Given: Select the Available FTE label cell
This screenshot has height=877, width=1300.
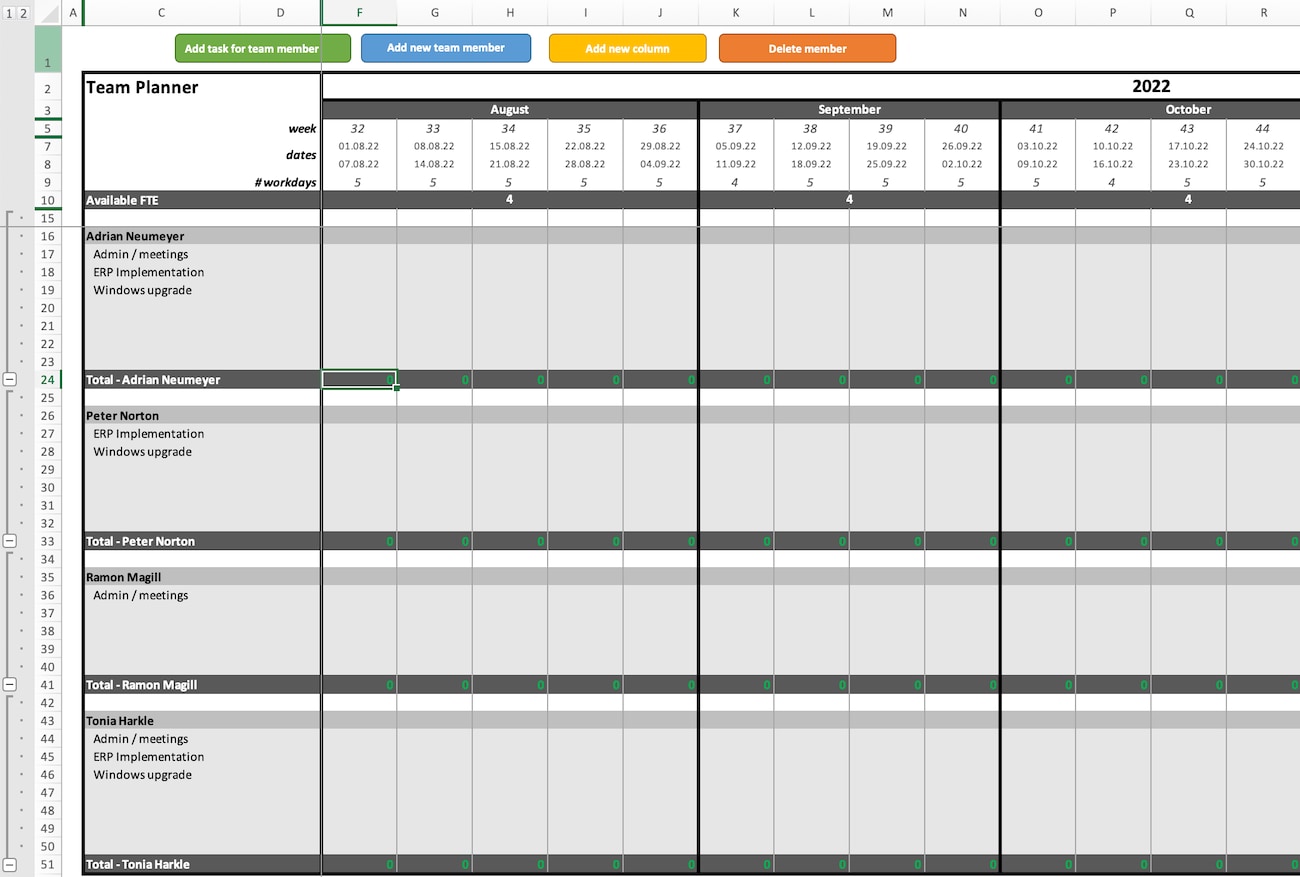Looking at the screenshot, I should [x=201, y=200].
